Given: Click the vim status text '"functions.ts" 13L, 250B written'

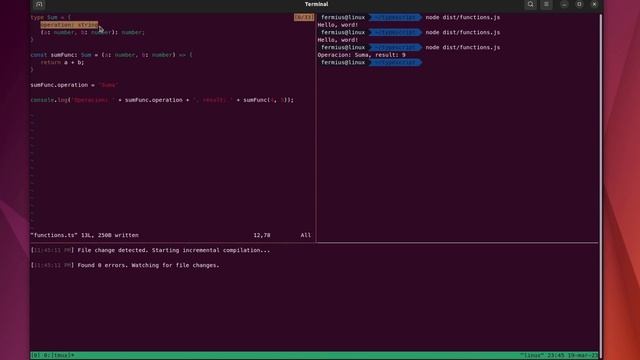Looking at the screenshot, I should click(84, 235).
